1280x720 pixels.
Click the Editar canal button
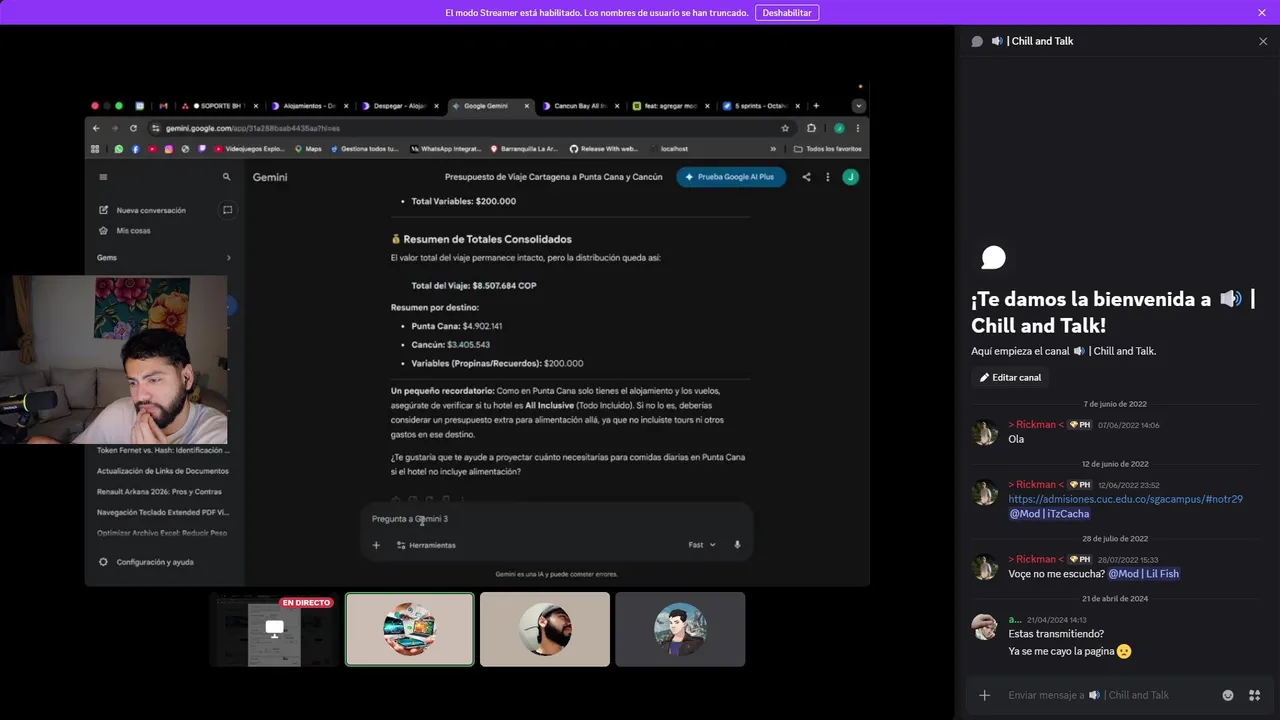coord(1011,377)
